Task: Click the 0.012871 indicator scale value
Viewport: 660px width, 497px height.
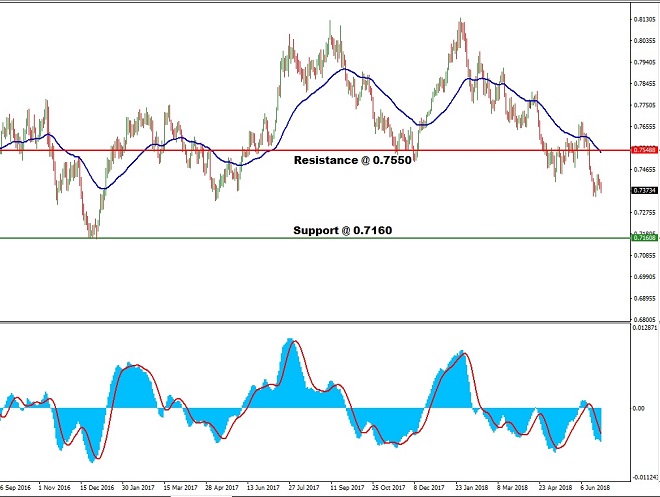Action: point(644,327)
